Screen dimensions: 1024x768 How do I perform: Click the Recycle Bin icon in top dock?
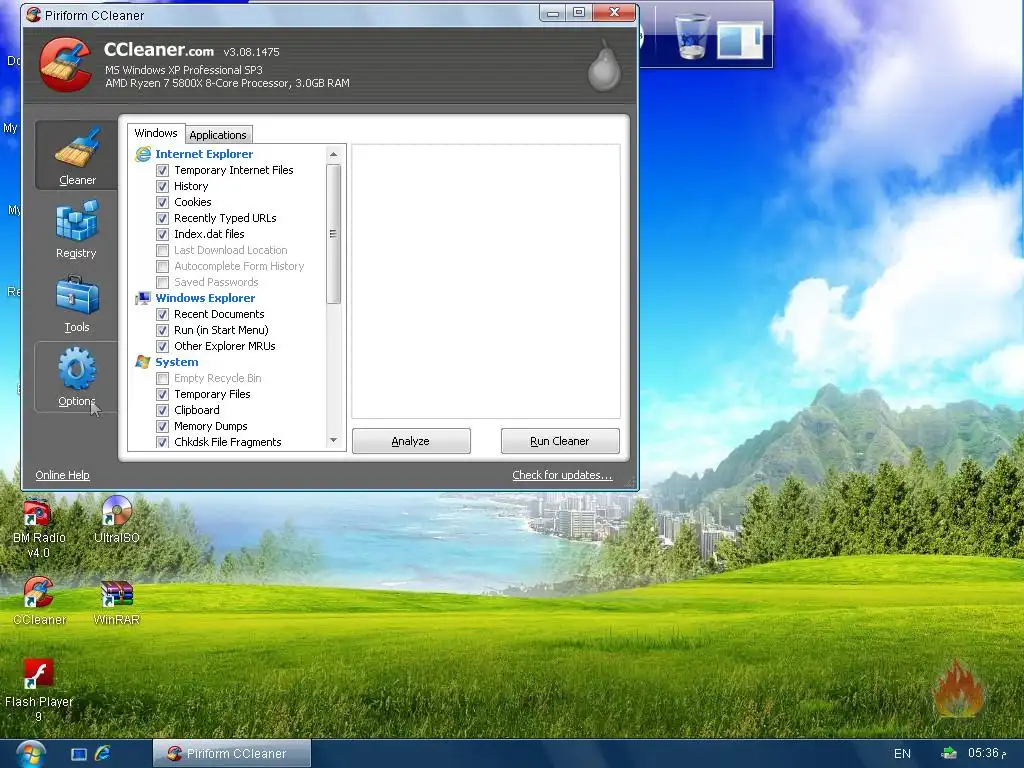pyautogui.click(x=692, y=37)
